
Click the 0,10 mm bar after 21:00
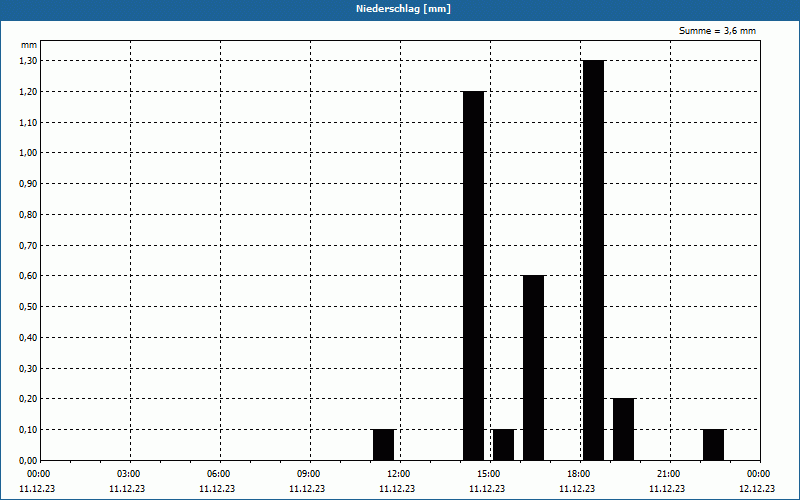click(713, 445)
